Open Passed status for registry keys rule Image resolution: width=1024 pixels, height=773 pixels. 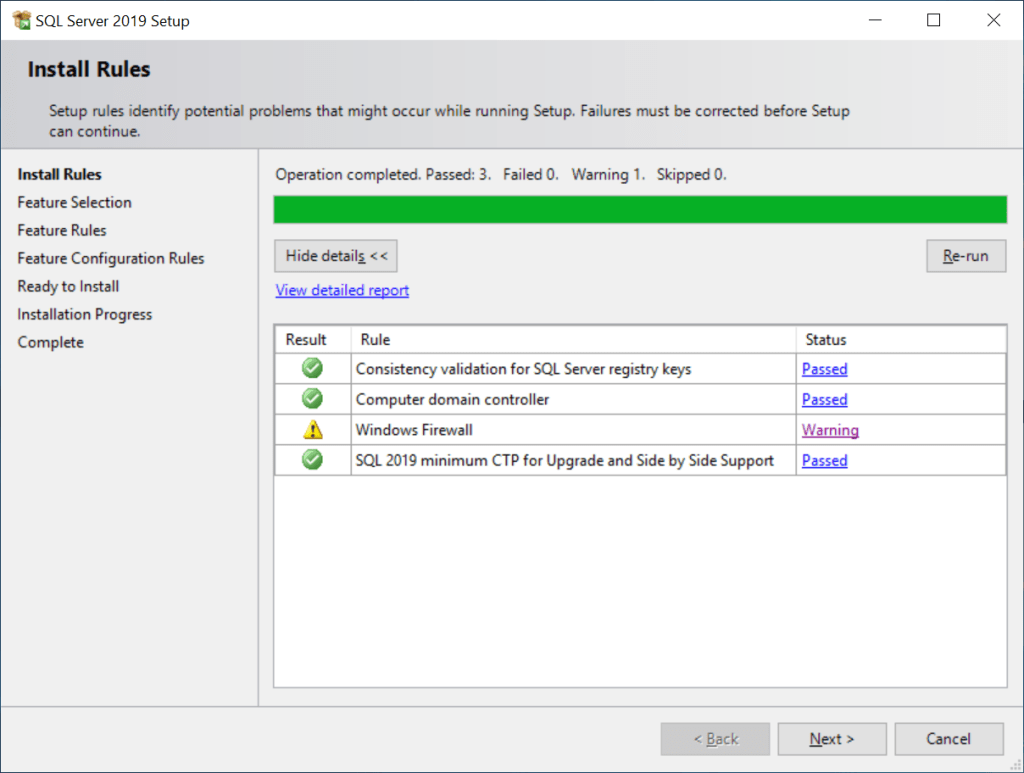tap(824, 369)
